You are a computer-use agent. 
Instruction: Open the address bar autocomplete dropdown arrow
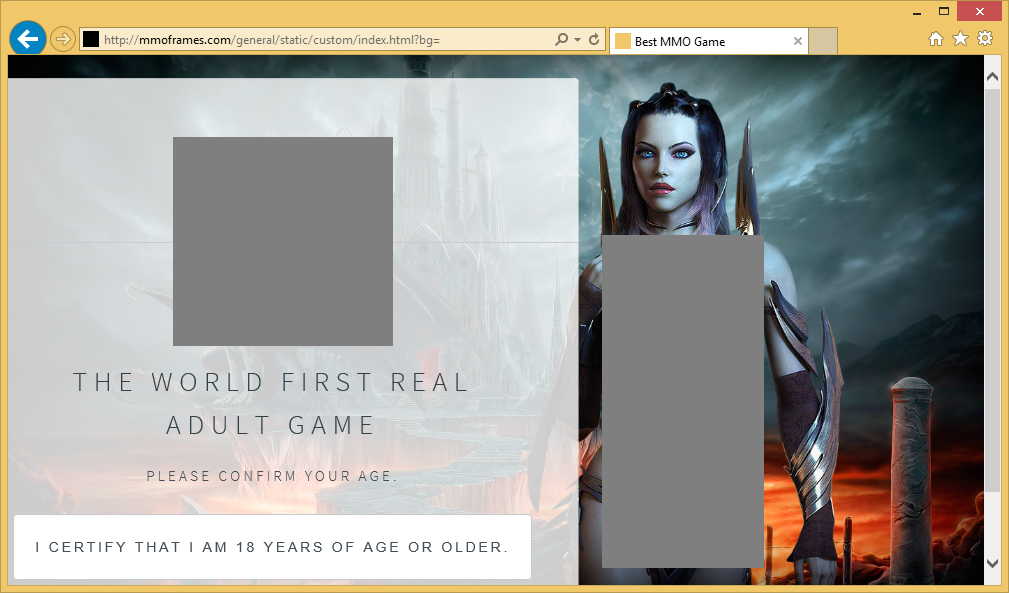coord(578,40)
